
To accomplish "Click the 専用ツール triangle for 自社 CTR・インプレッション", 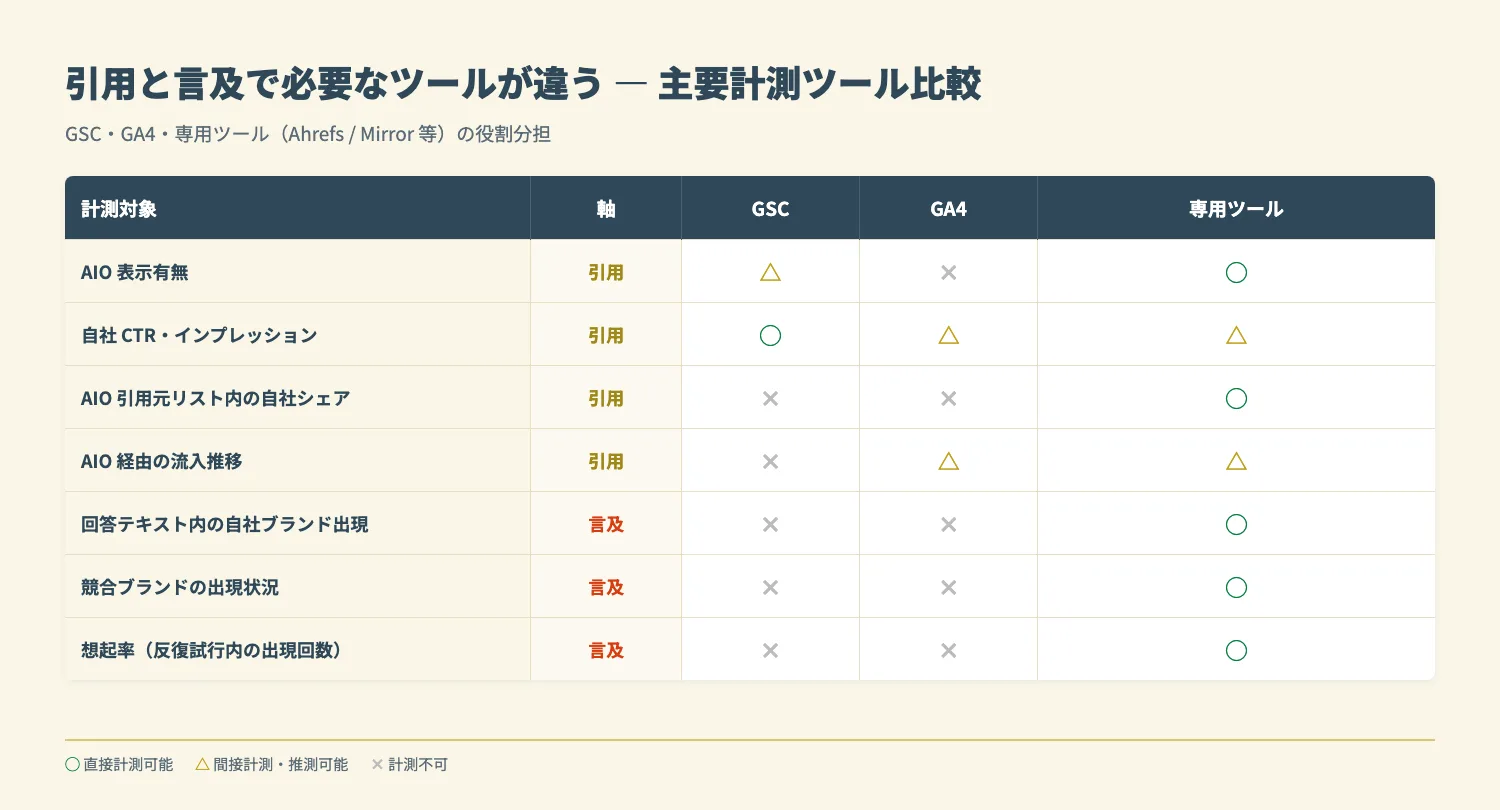I will (x=1236, y=335).
